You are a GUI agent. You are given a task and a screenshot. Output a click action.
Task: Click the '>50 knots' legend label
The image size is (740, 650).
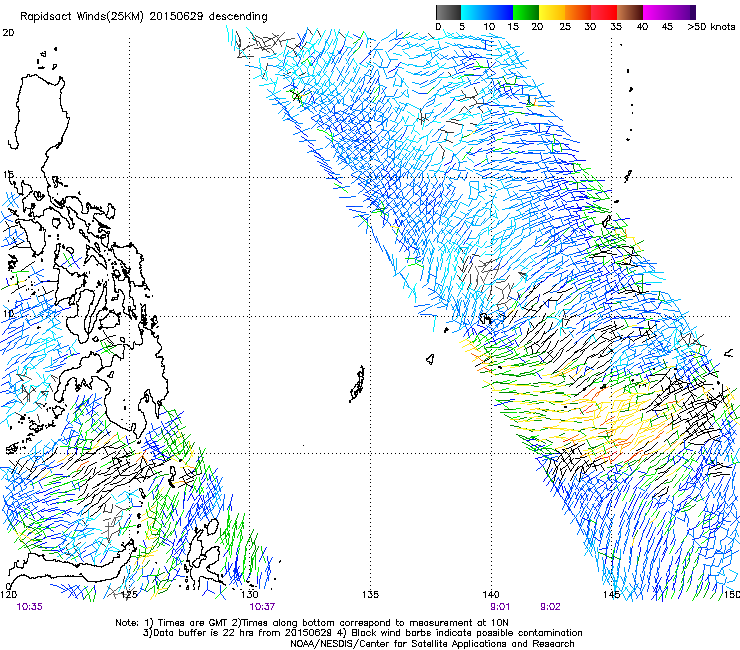(x=711, y=27)
